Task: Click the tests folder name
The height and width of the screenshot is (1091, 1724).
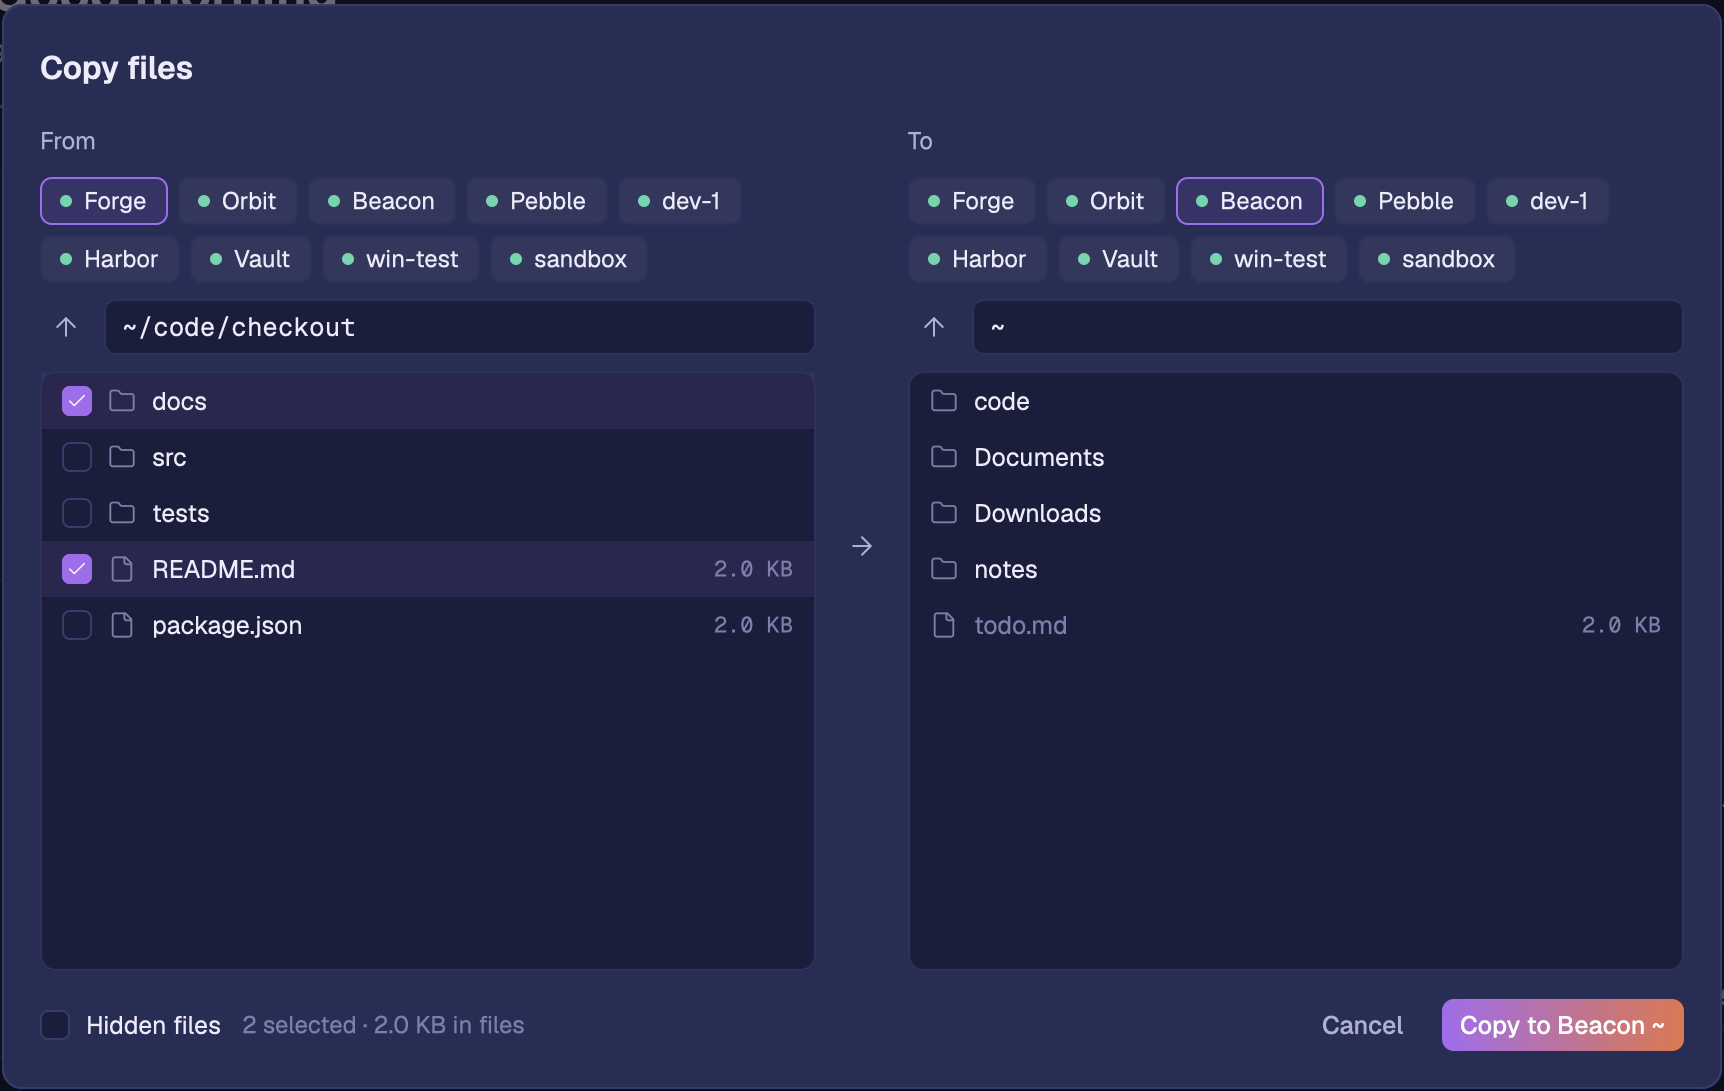Action: click(x=181, y=513)
